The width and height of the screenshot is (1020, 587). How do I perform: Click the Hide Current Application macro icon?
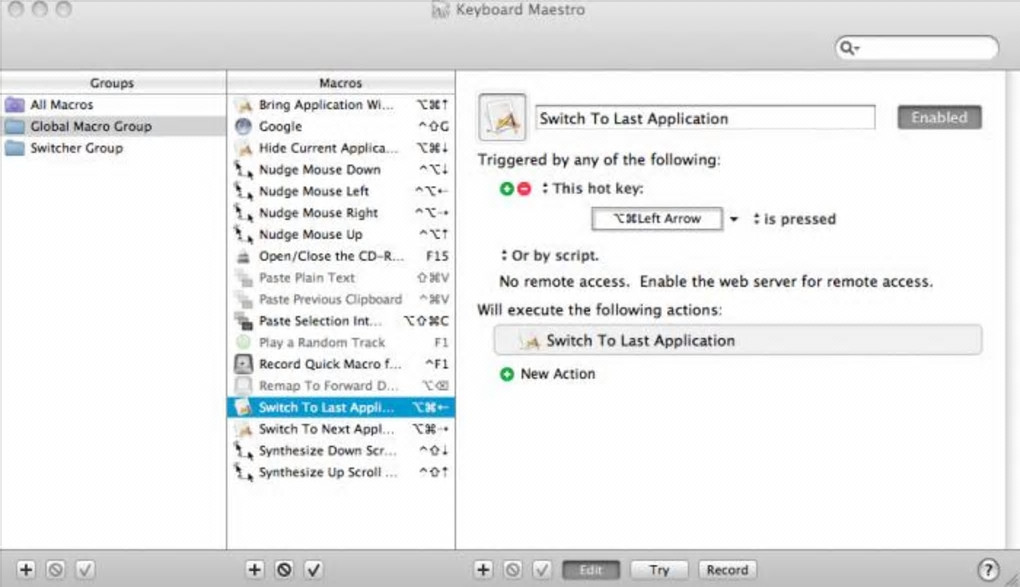pyautogui.click(x=243, y=148)
